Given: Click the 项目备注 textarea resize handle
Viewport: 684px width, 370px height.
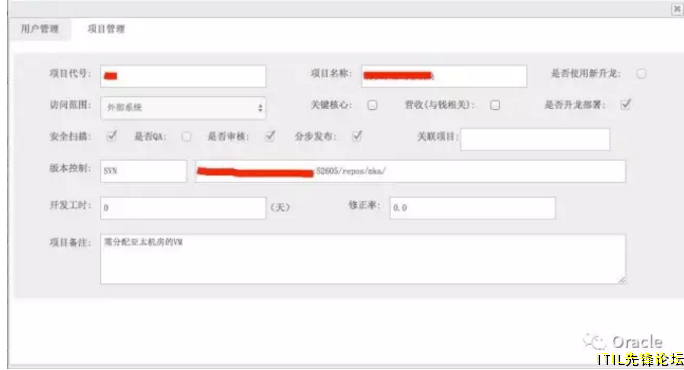Looking at the screenshot, I should point(622,280).
